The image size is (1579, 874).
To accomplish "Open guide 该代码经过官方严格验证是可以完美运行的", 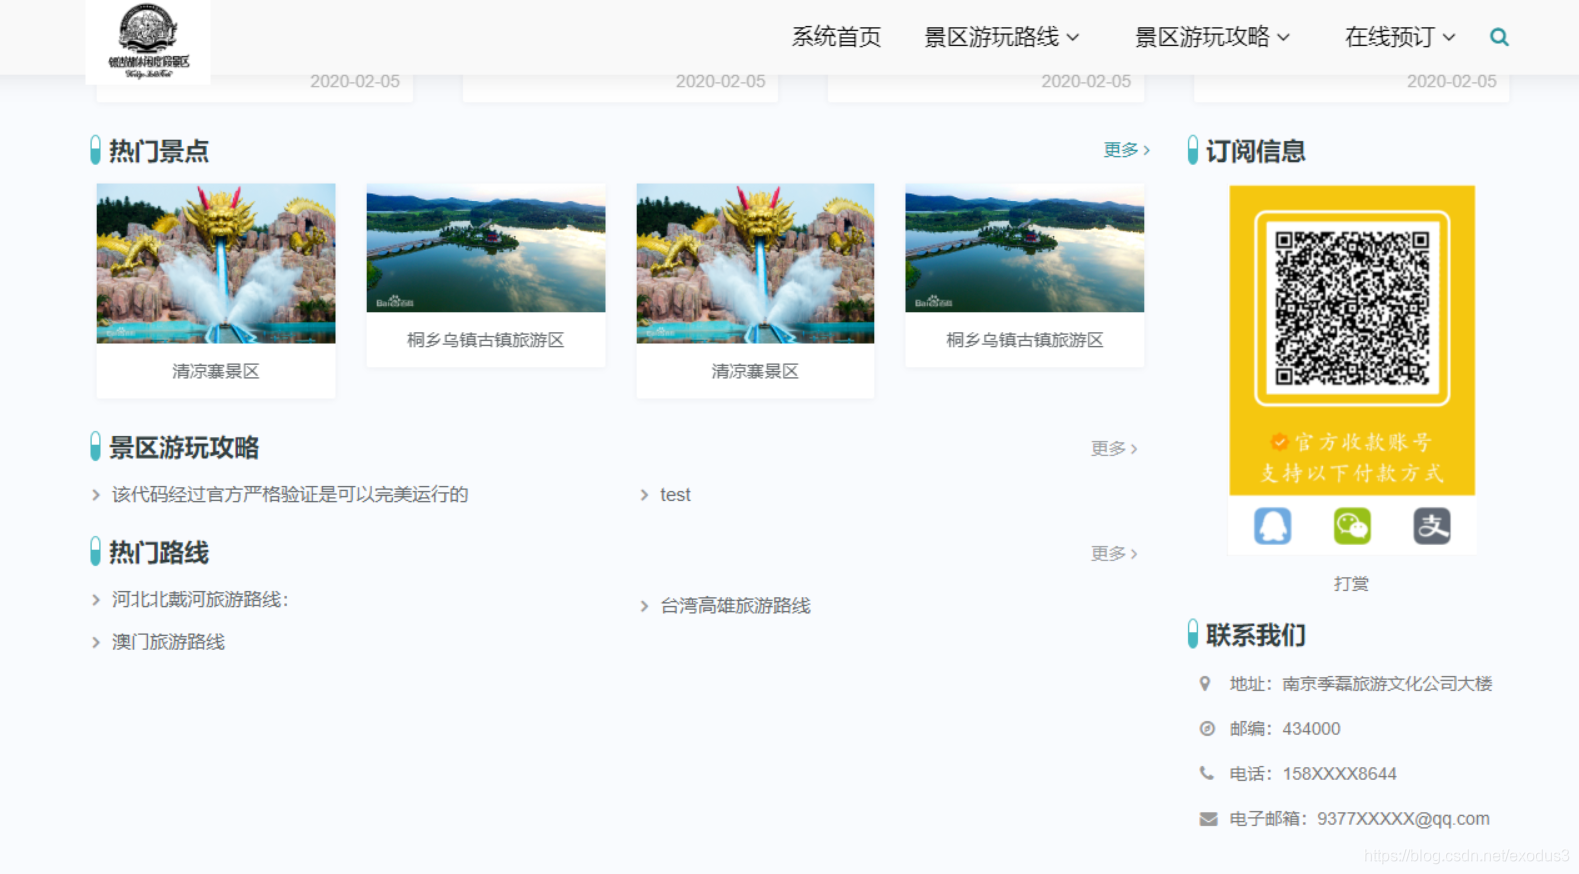I will [x=290, y=495].
